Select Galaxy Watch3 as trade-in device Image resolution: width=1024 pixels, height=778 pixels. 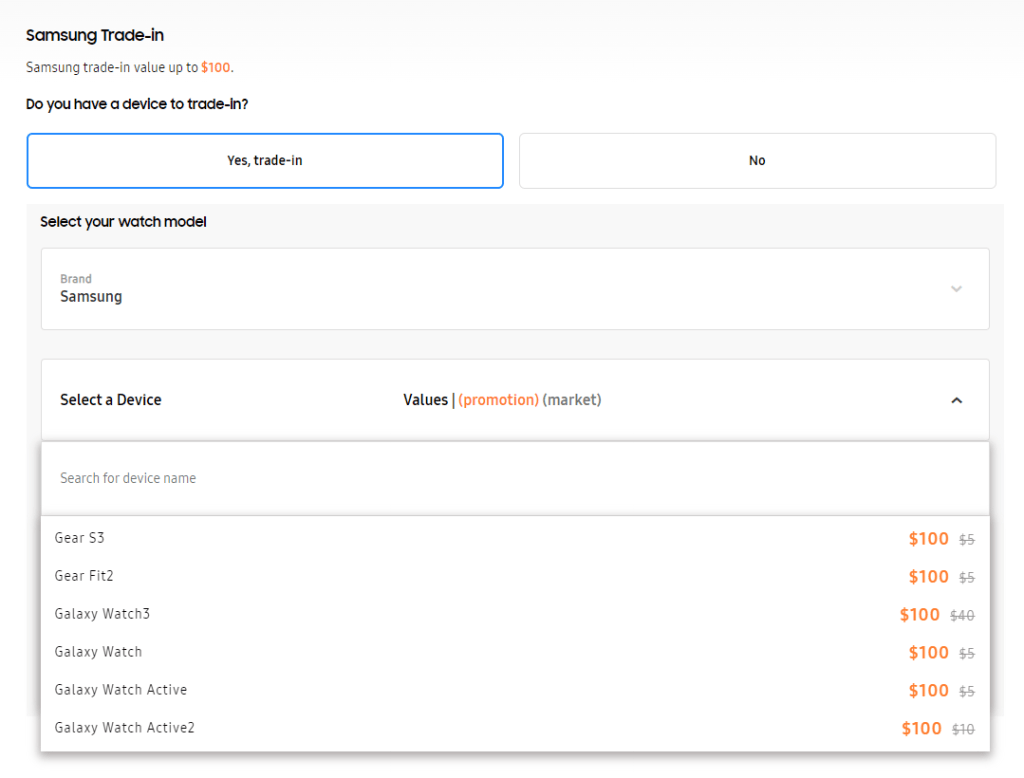pos(102,614)
